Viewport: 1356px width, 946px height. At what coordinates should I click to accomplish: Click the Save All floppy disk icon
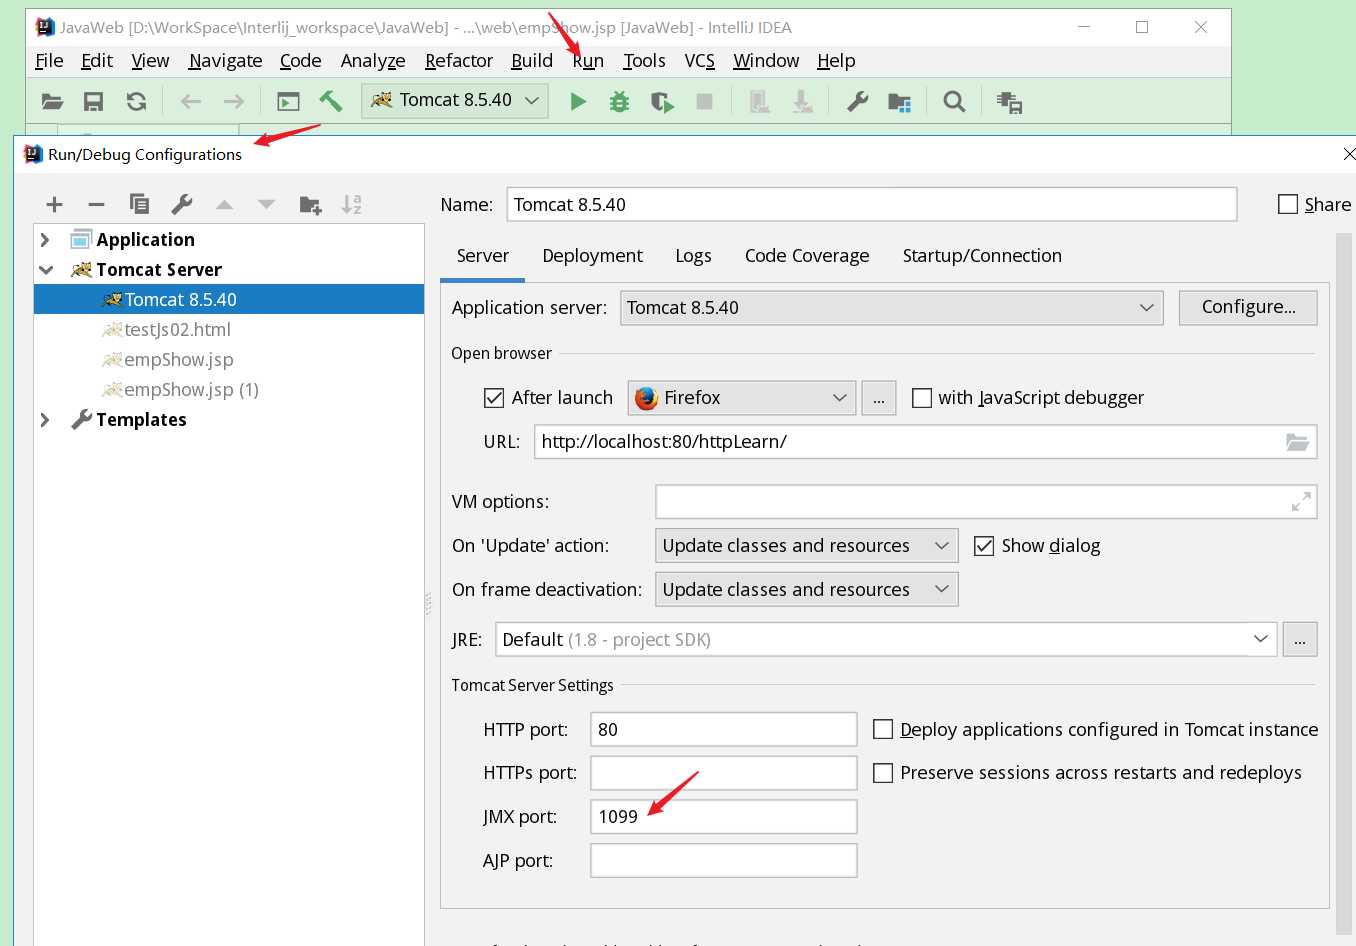tap(94, 101)
